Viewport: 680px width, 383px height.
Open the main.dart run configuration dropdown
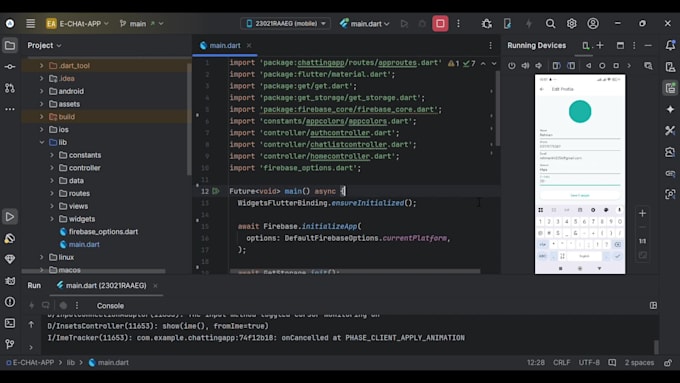[x=365, y=23]
